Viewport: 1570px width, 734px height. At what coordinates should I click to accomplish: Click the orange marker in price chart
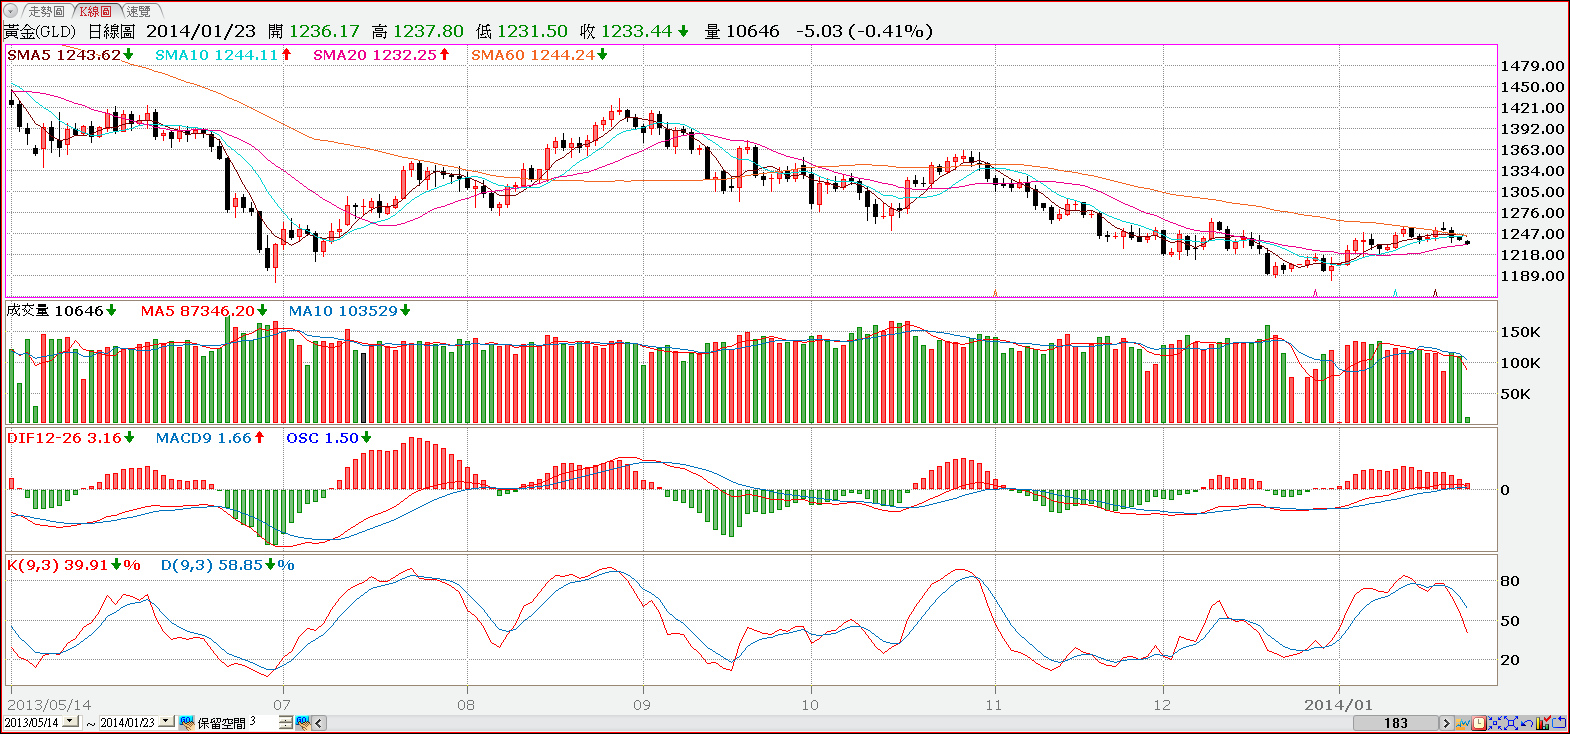[x=995, y=293]
